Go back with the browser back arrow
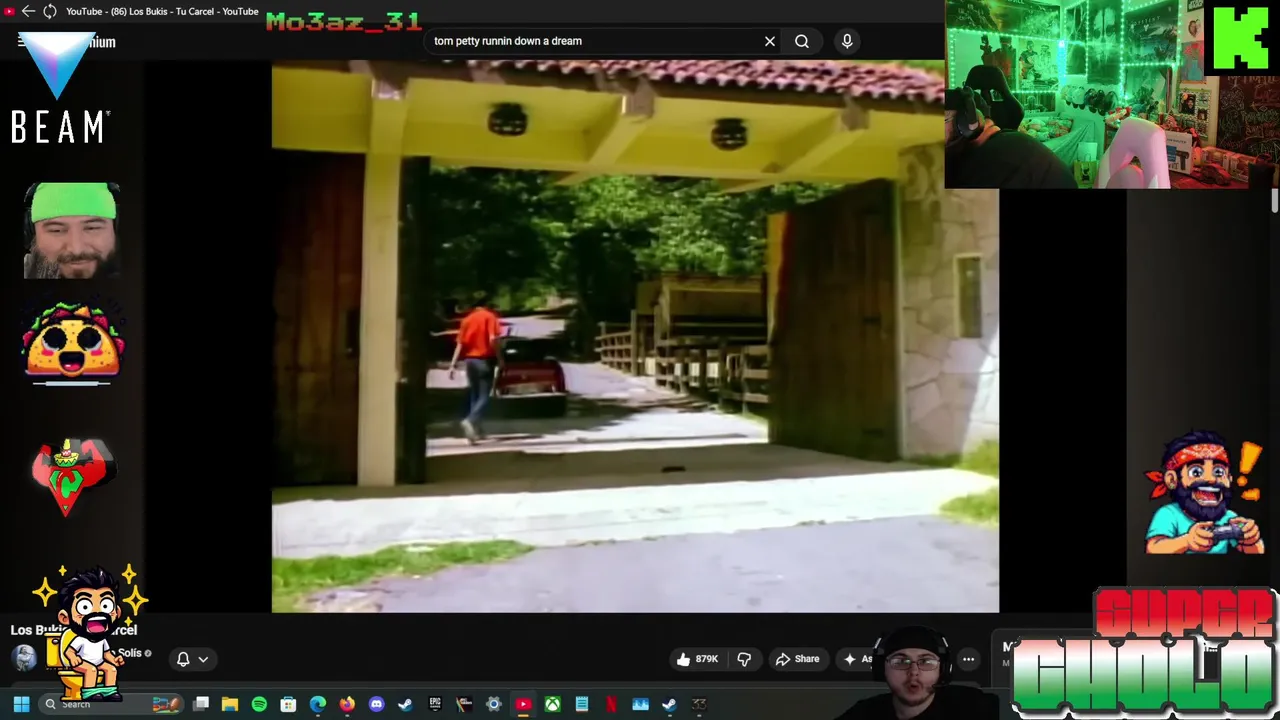Viewport: 1280px width, 720px height. coord(28,12)
